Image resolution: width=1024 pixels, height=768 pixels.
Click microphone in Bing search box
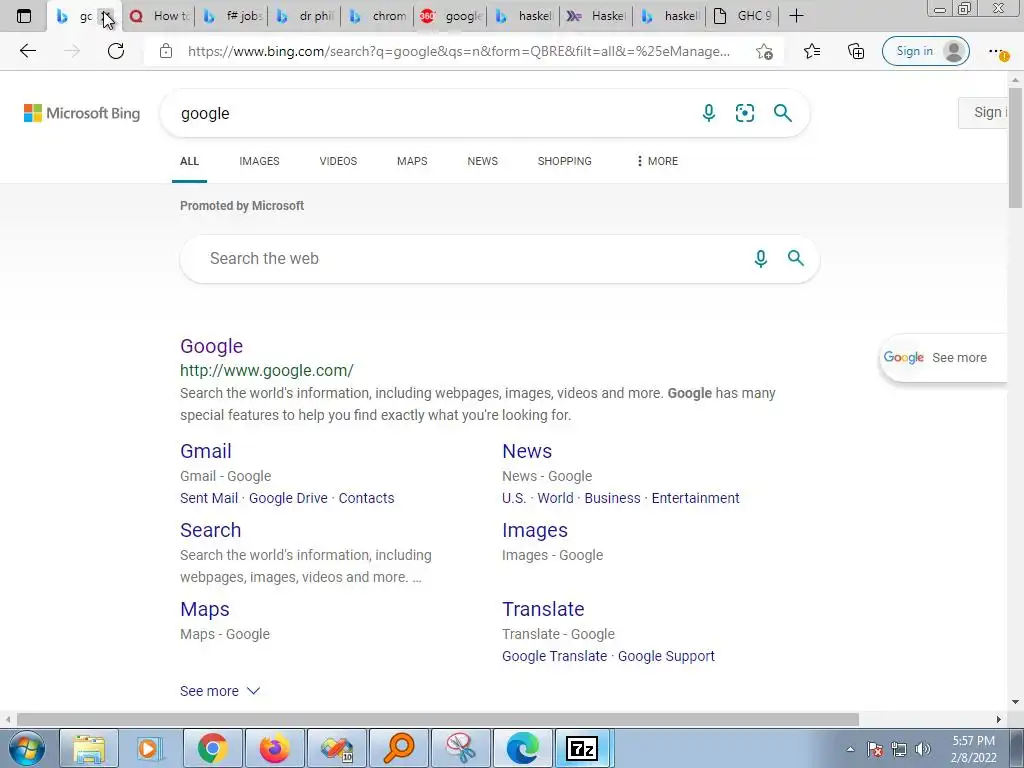[x=709, y=113]
